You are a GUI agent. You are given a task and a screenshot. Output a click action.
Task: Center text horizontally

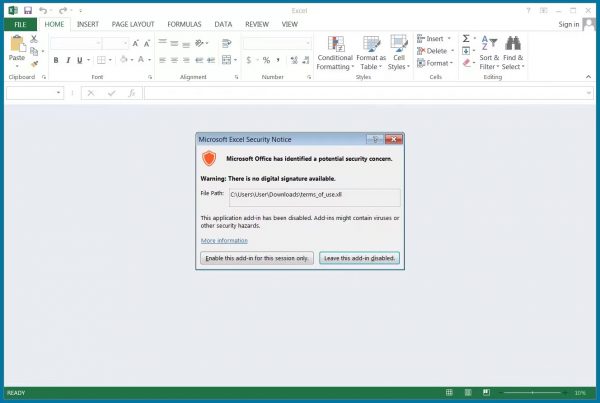[x=174, y=60]
